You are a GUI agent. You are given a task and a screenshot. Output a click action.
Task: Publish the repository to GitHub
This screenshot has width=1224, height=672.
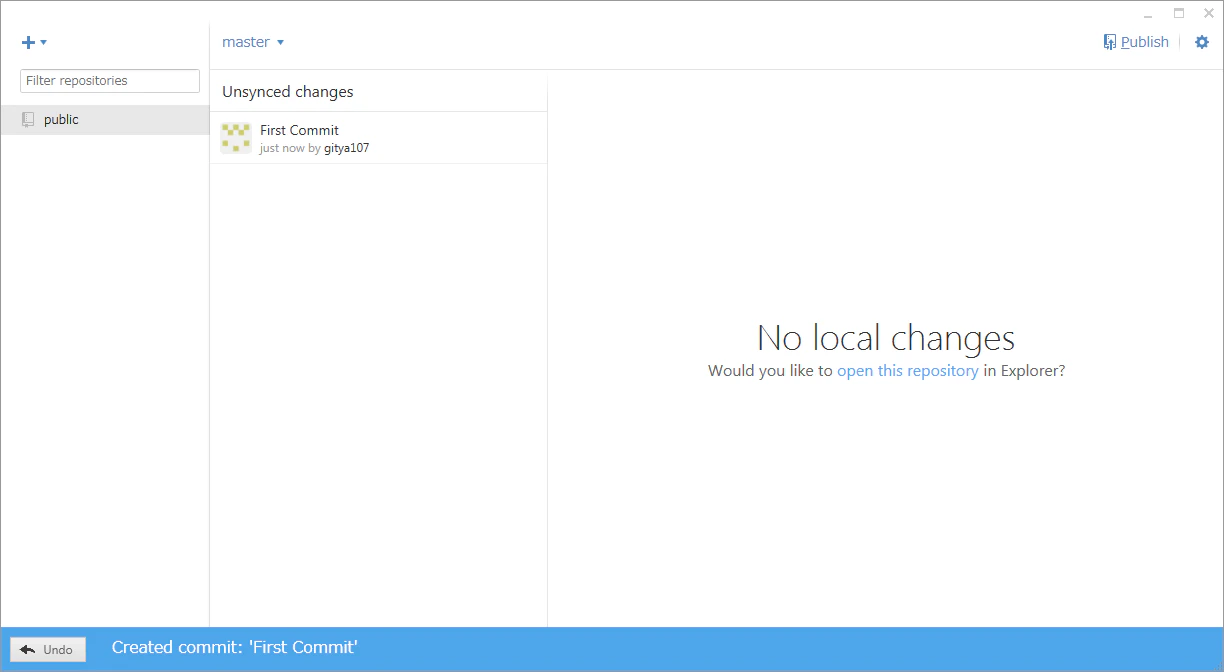point(1136,42)
